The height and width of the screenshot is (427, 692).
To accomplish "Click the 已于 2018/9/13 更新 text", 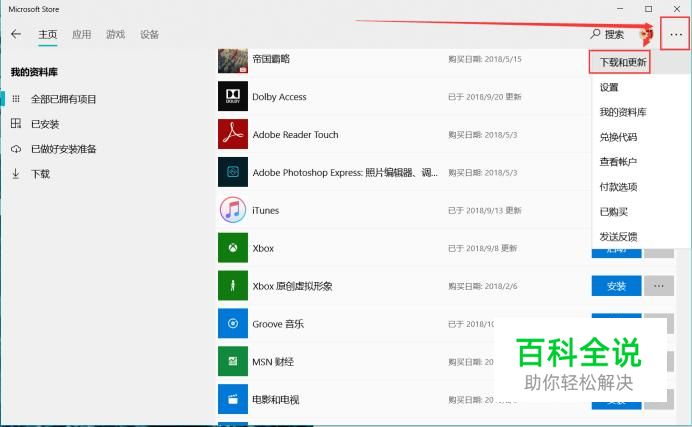I will (x=485, y=210).
